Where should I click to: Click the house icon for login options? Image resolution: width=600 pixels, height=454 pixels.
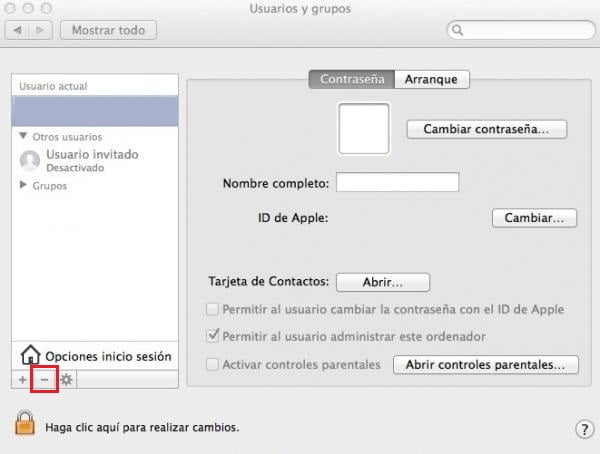(x=30, y=355)
